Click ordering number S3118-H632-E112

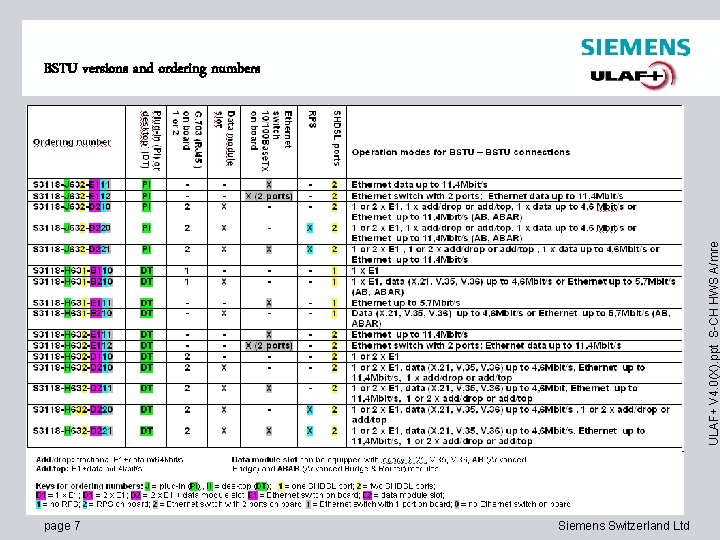[x=73, y=345]
